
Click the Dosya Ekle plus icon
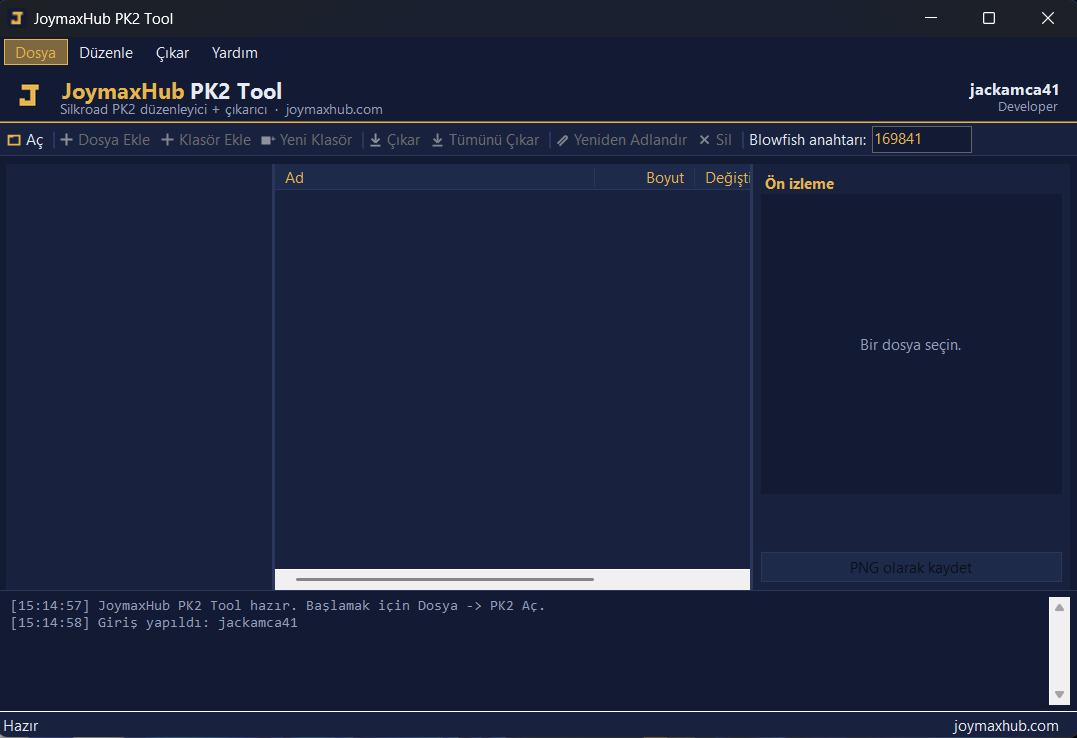[x=67, y=139]
